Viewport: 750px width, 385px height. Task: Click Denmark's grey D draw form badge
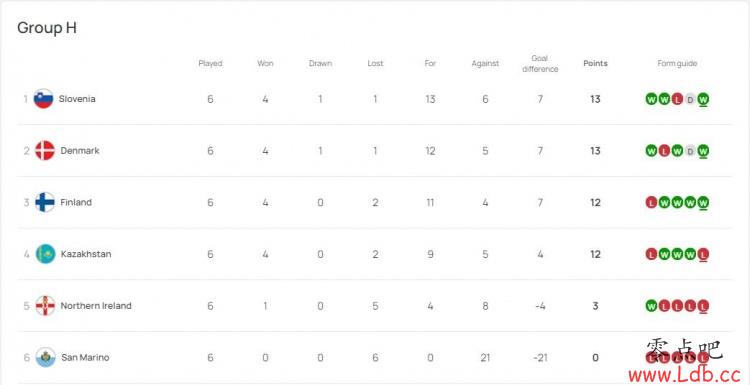click(690, 151)
